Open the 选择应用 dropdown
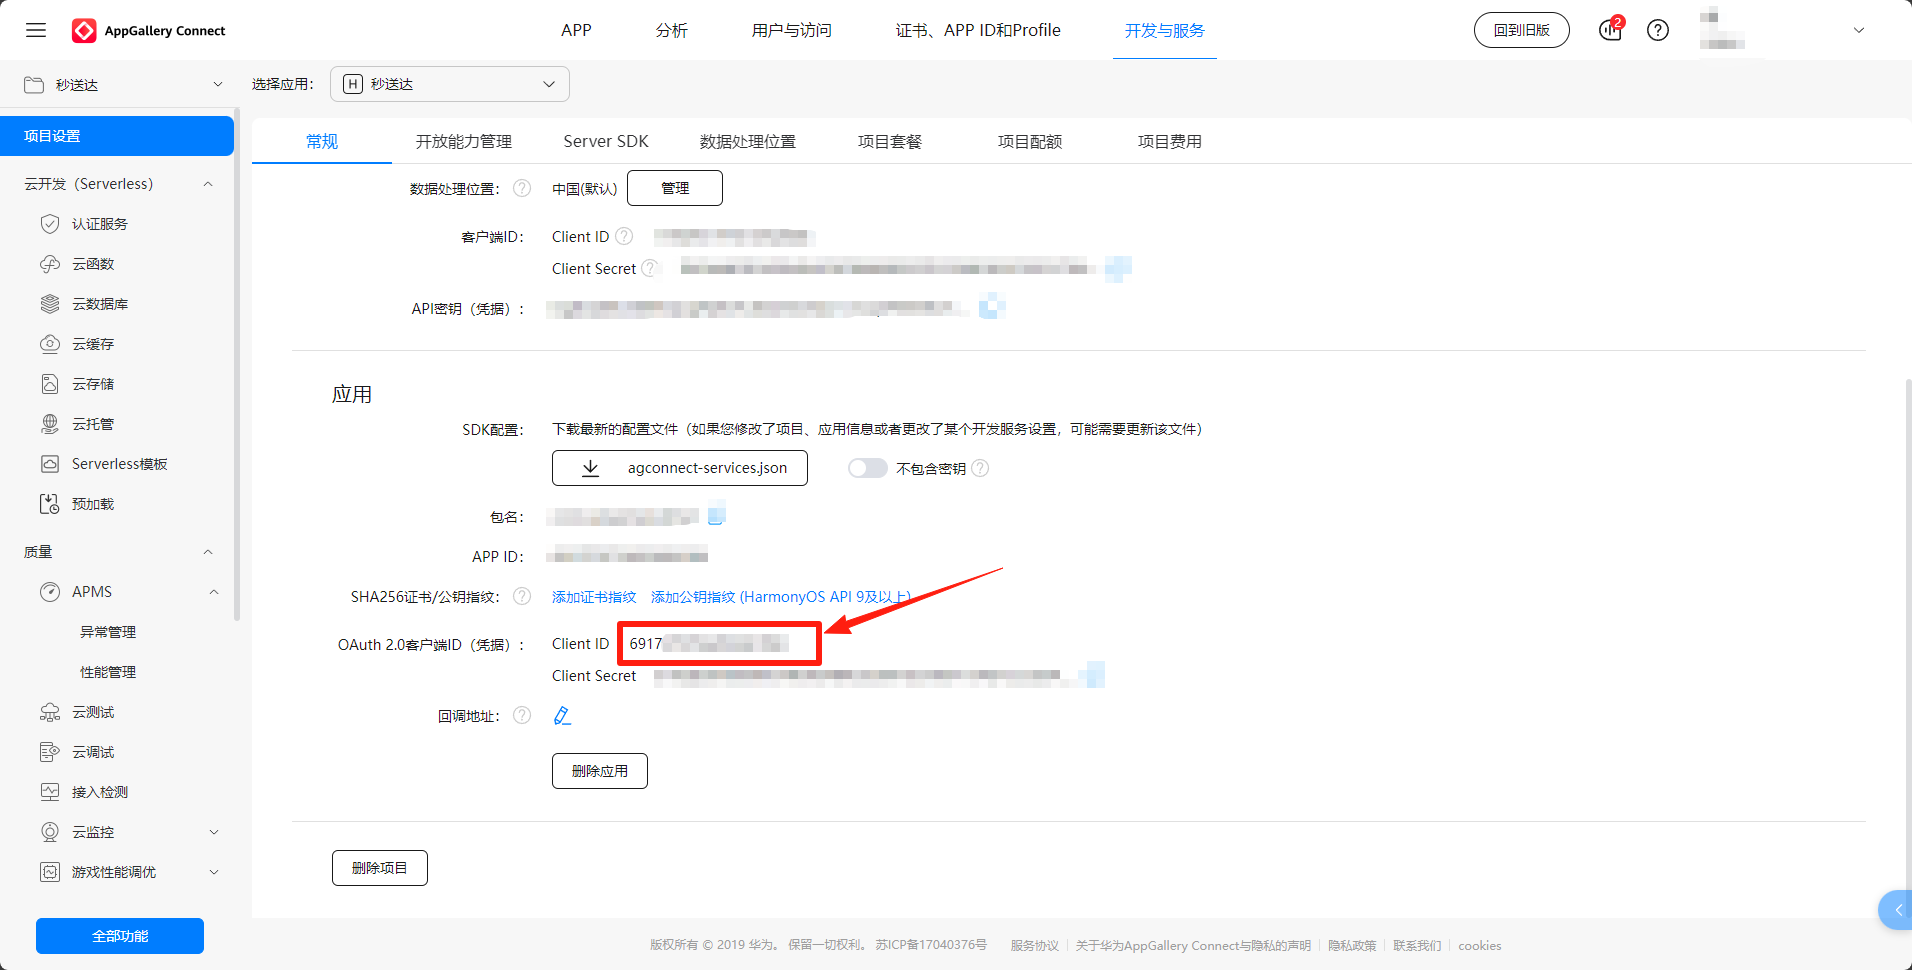The width and height of the screenshot is (1912, 970). coord(450,84)
